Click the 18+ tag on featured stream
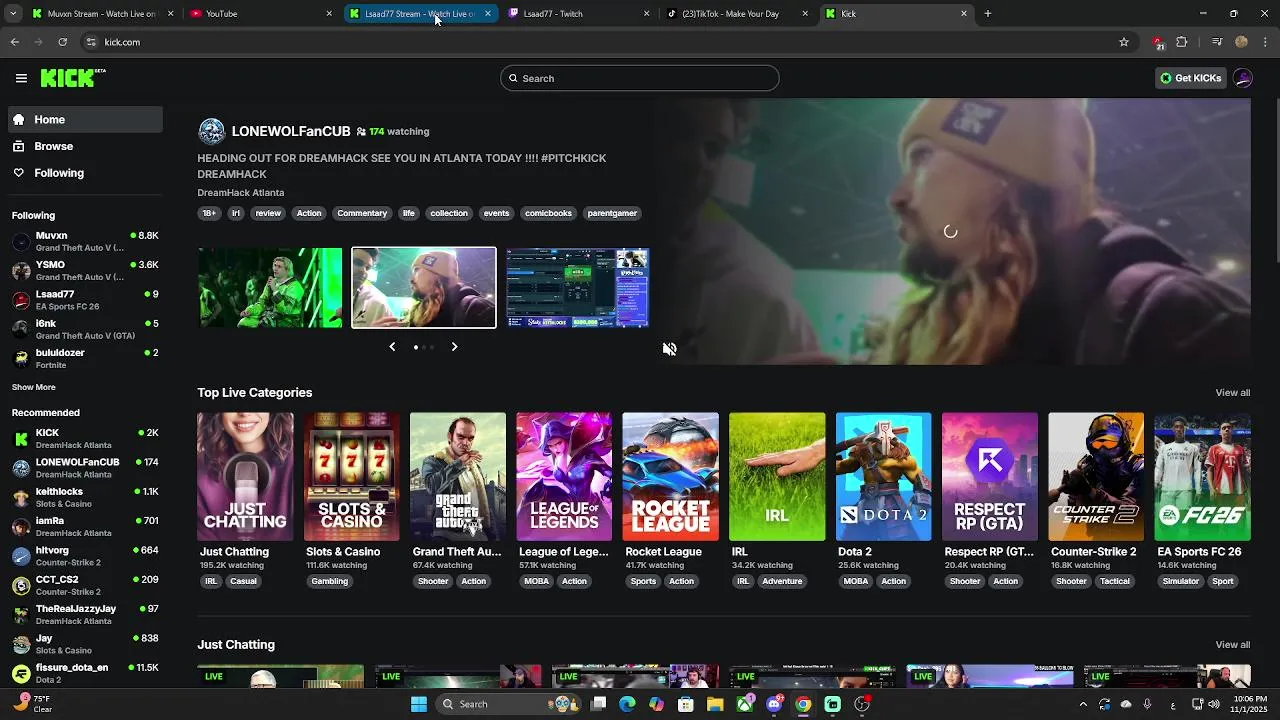1280x720 pixels. [209, 213]
